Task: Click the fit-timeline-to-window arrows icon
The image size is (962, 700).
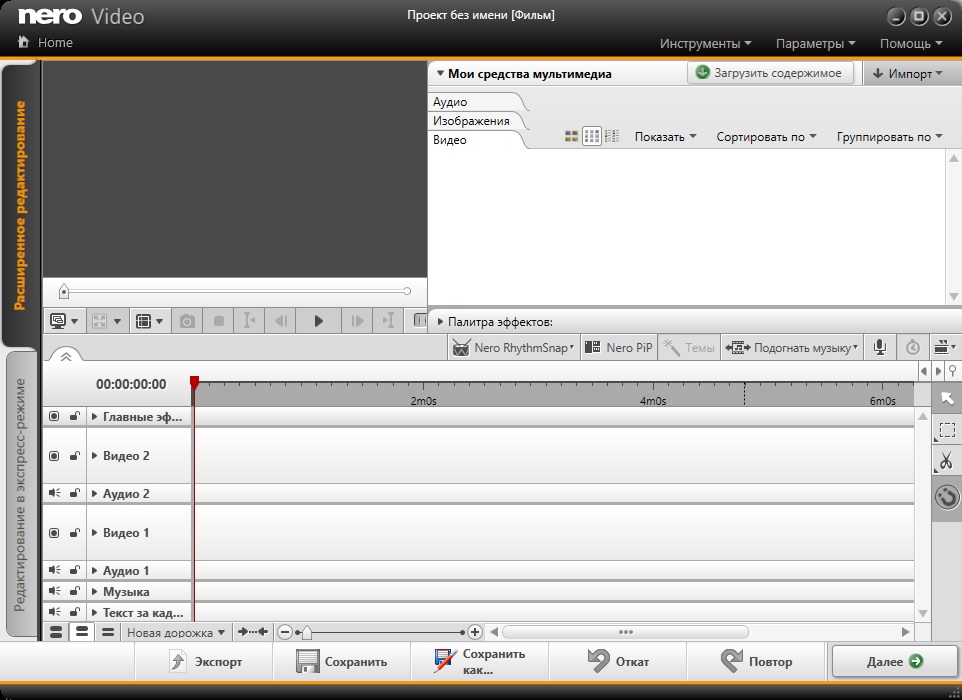Action: 253,632
